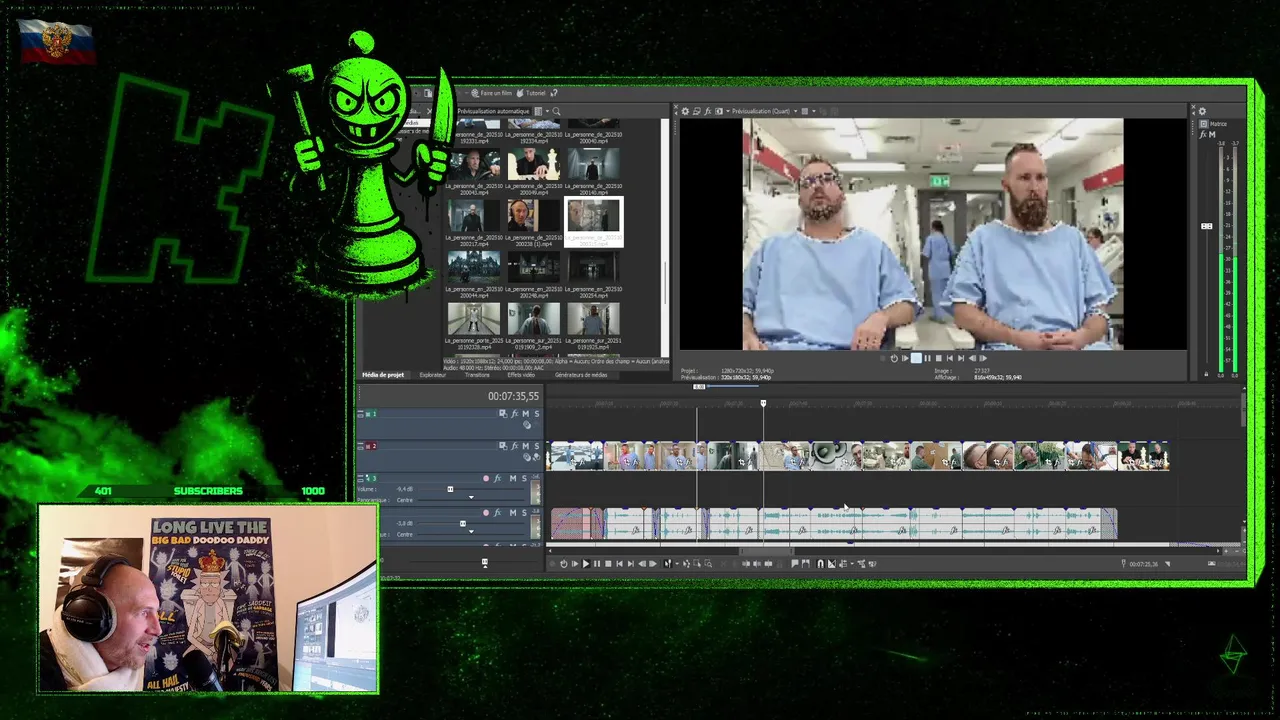Click the help question mark icon
Screen dimensions: 1280x720
[x=554, y=93]
